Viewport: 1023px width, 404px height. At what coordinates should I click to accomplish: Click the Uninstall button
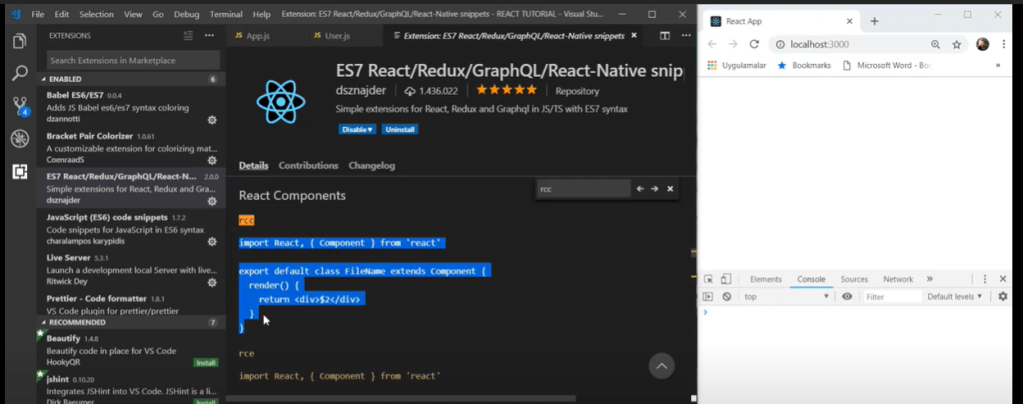pyautogui.click(x=400, y=129)
